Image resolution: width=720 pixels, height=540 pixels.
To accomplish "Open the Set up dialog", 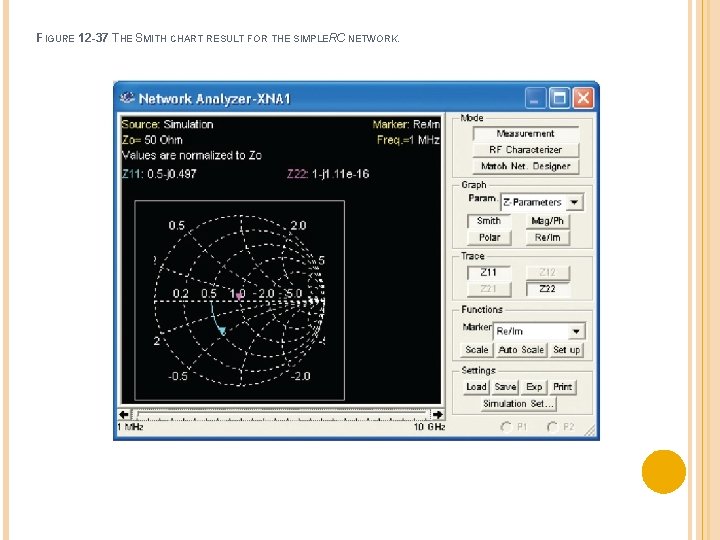I will point(566,350).
